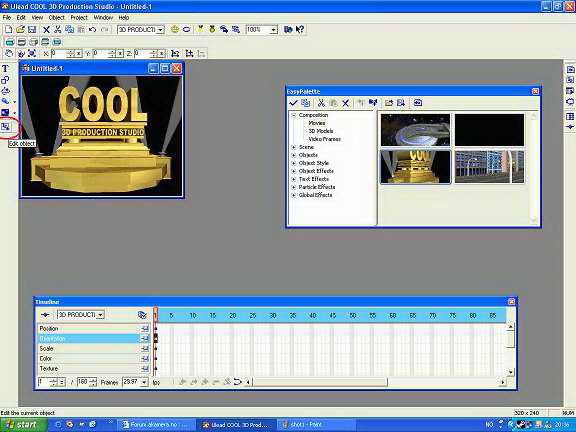Click the context Help pointer icon

pyautogui.click(x=300, y=29)
